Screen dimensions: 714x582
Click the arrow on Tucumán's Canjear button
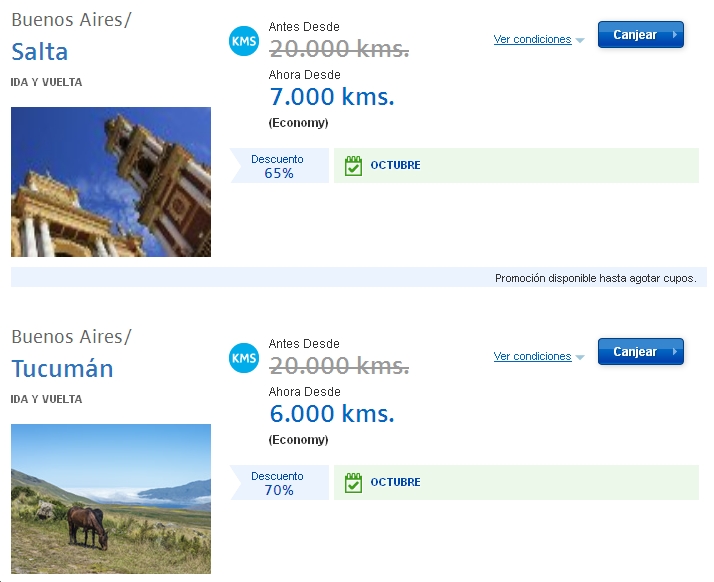pos(676,352)
